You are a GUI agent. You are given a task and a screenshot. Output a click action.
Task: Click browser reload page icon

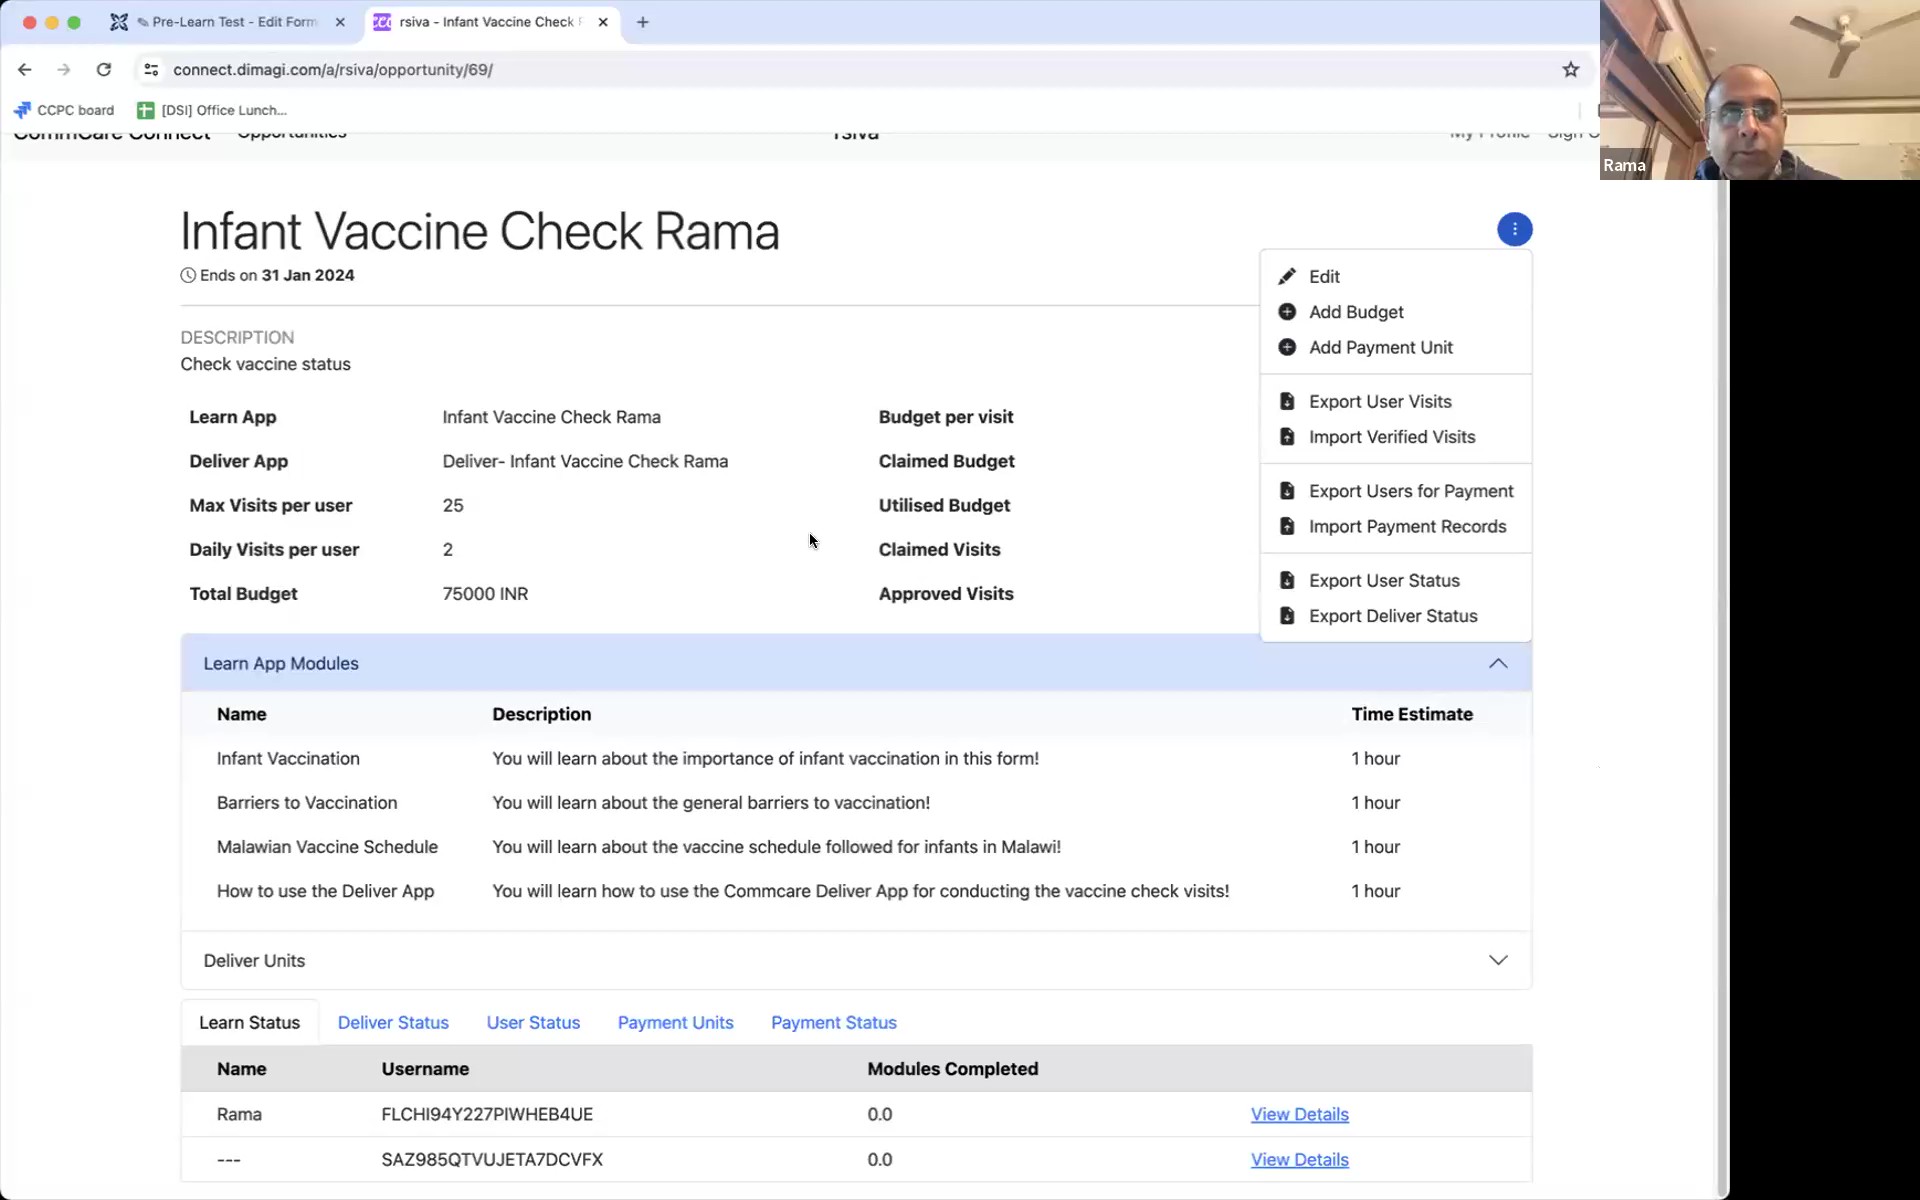(104, 69)
